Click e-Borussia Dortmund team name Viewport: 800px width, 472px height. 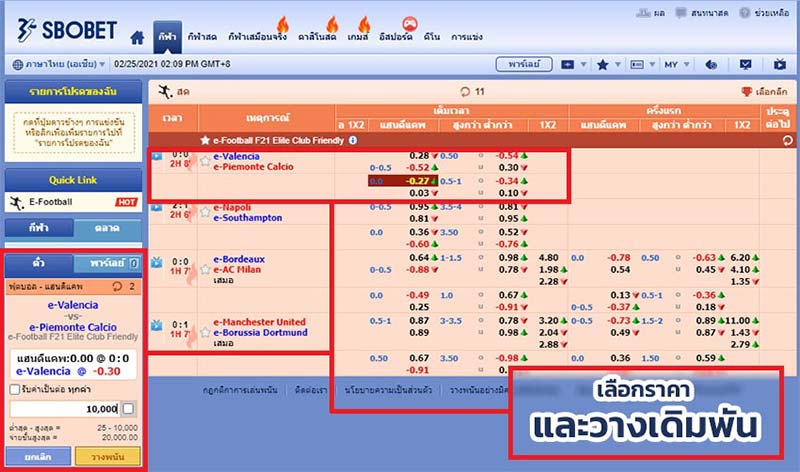(260, 332)
